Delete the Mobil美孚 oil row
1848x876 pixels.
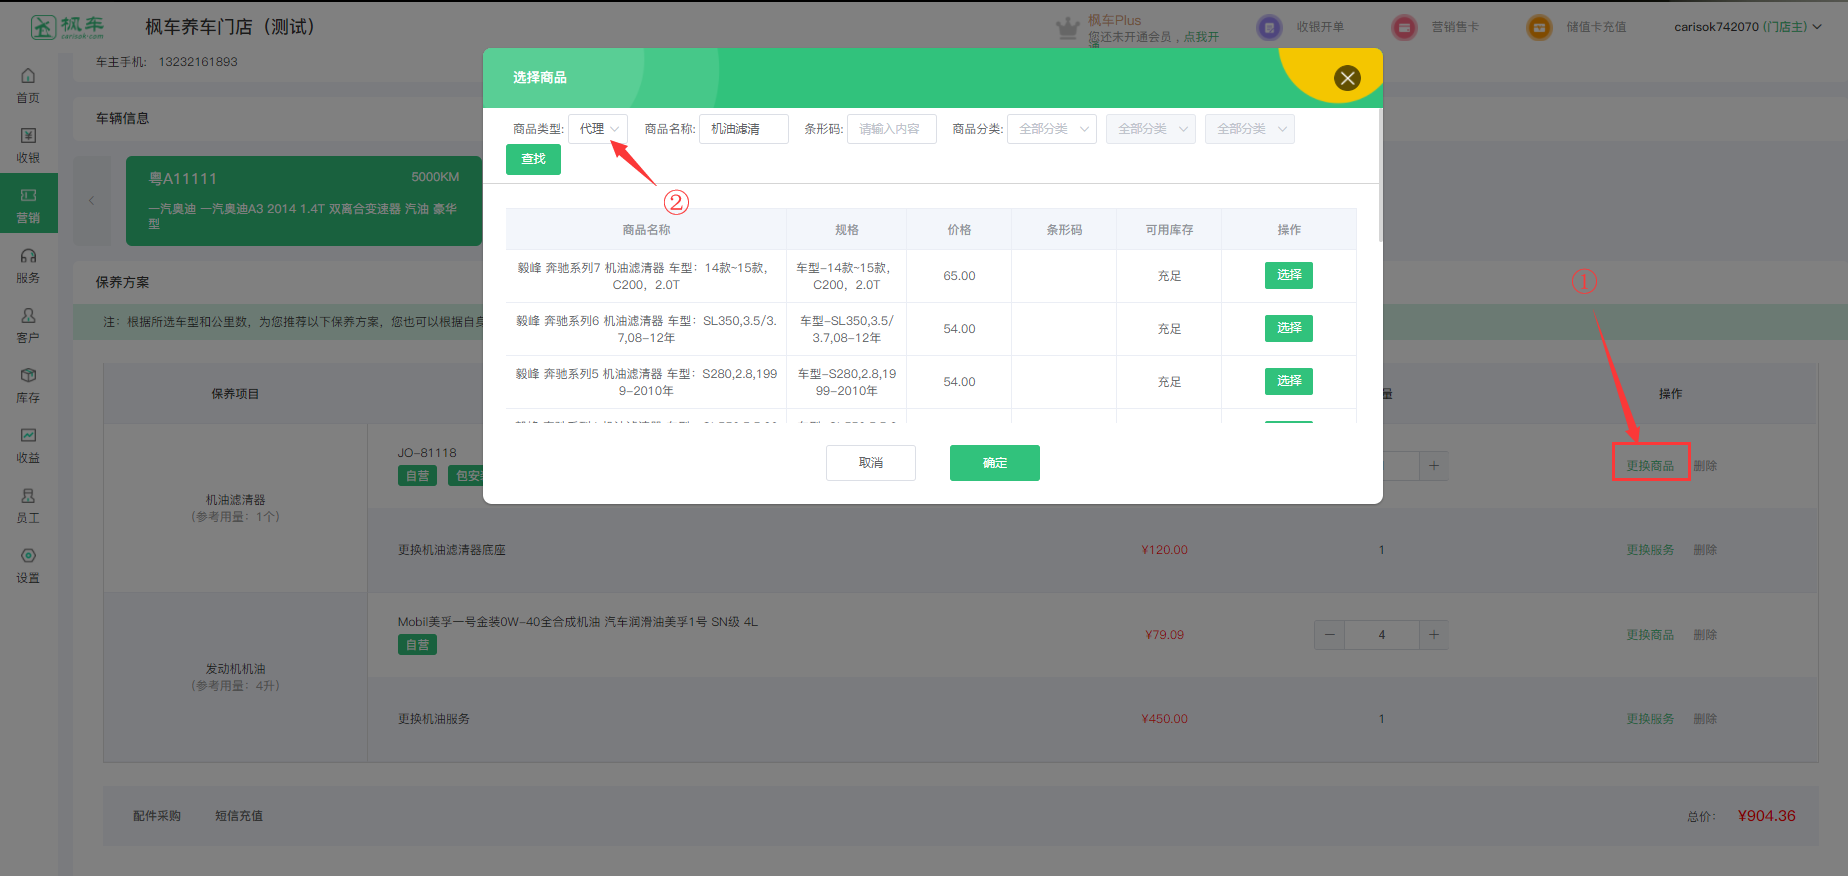[1705, 635]
